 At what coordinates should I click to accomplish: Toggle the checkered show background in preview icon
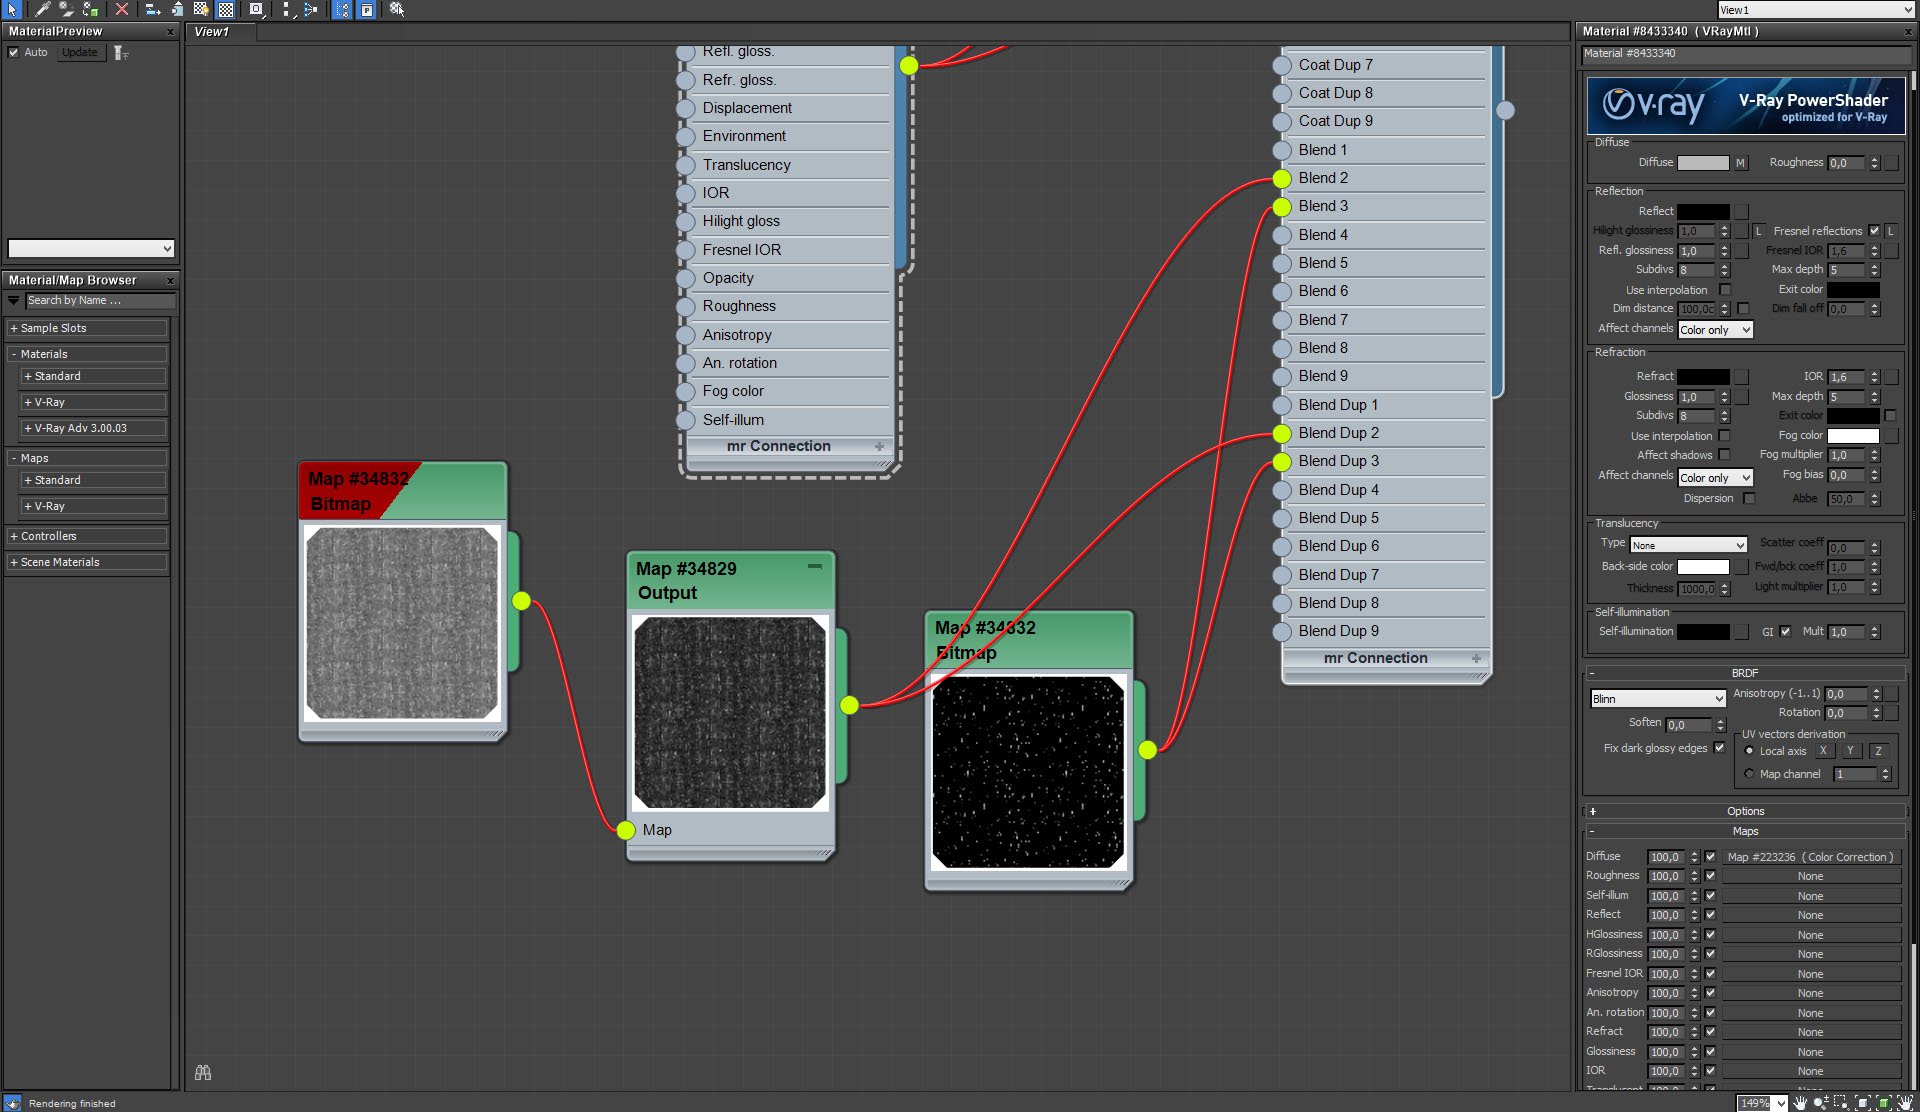(x=226, y=9)
